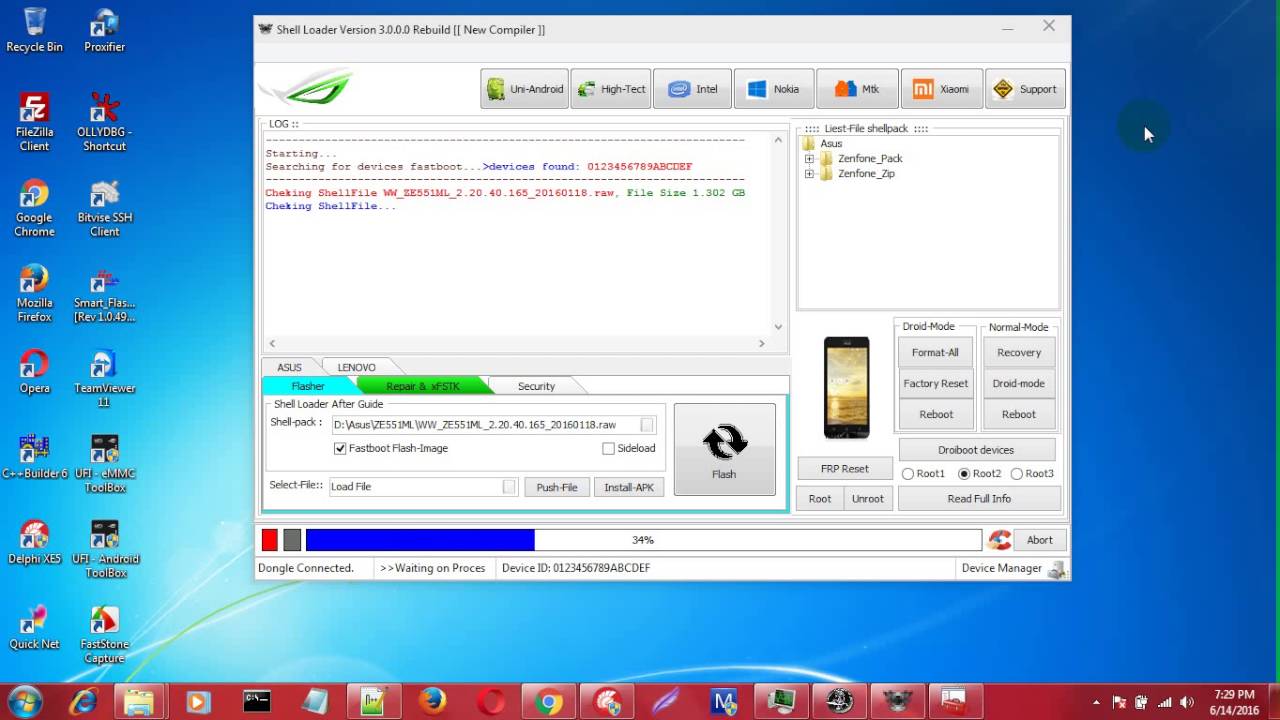
Task: Click the red stop square icon
Action: (x=269, y=540)
